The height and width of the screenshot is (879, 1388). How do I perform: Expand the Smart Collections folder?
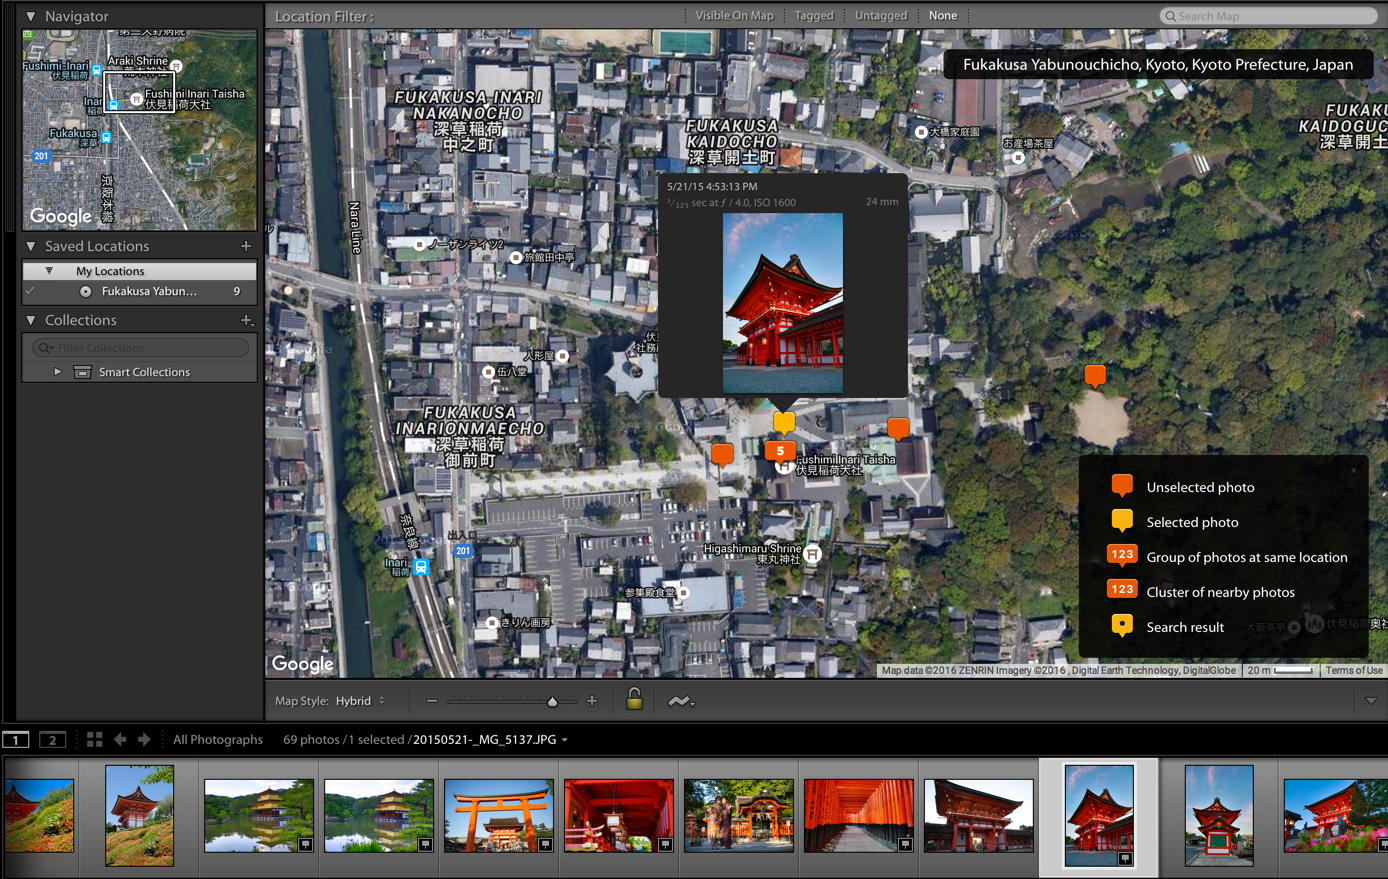[x=58, y=372]
